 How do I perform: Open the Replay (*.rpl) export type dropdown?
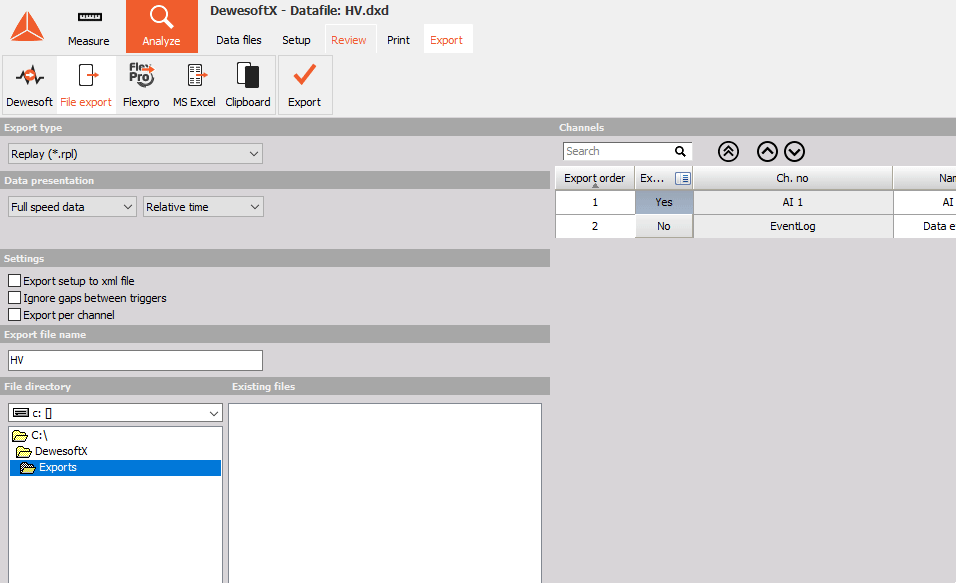(135, 154)
